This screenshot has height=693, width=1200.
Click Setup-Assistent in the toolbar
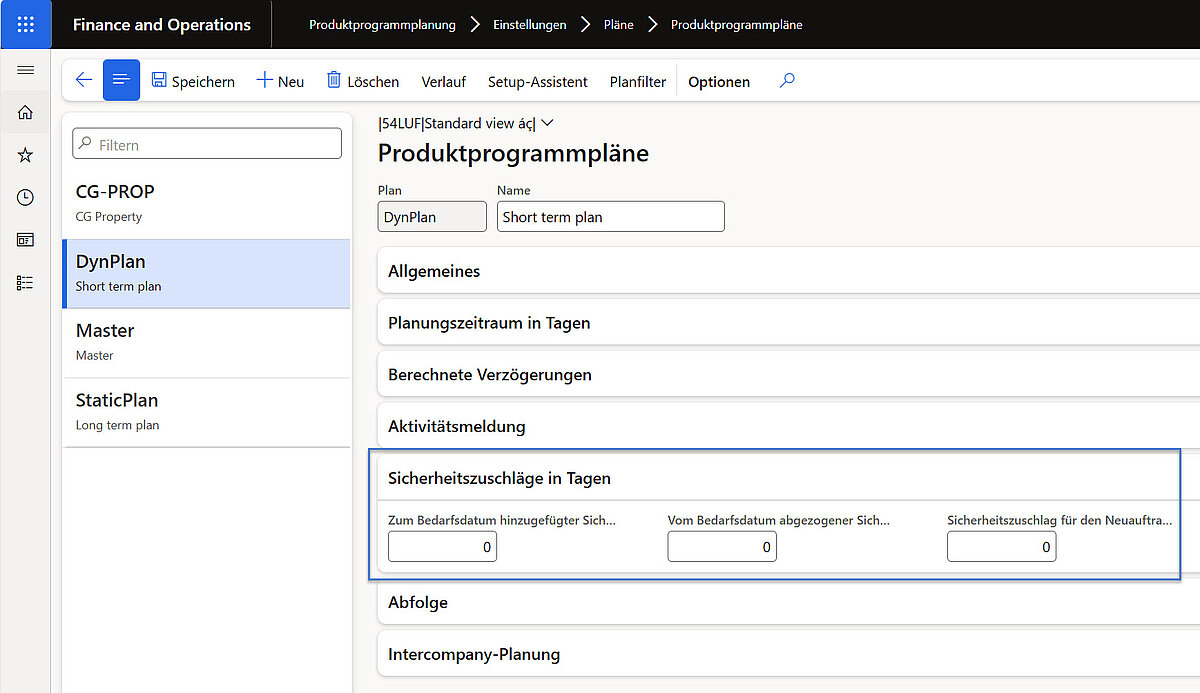(540, 81)
